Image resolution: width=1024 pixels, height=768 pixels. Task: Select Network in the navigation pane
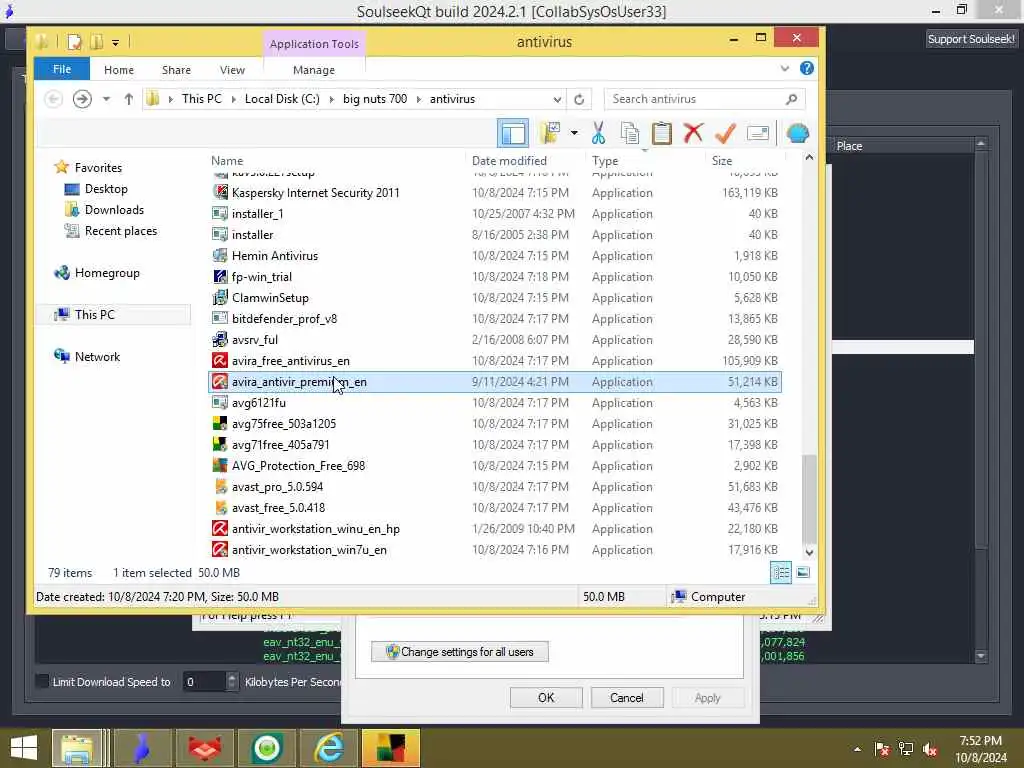tap(97, 357)
